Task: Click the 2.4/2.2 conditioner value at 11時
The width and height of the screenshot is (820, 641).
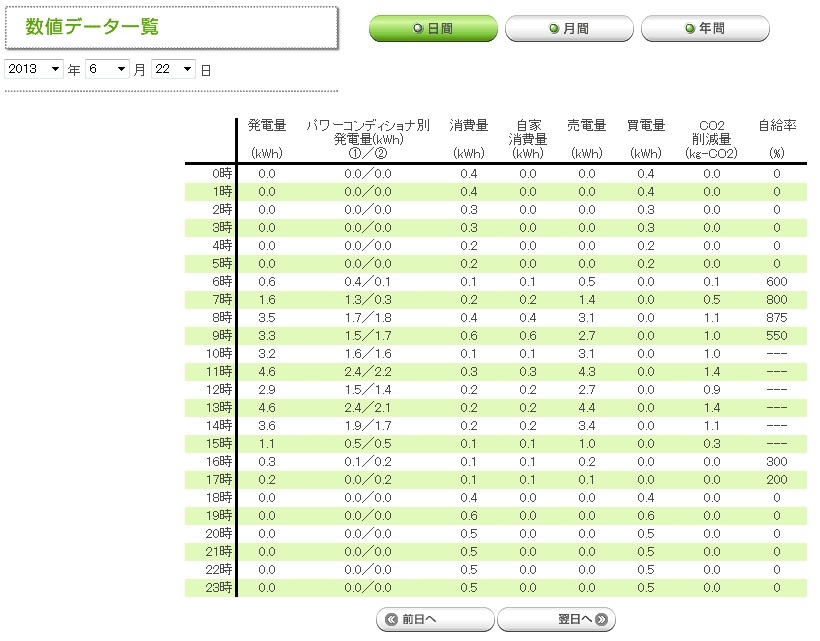Action: 368,371
